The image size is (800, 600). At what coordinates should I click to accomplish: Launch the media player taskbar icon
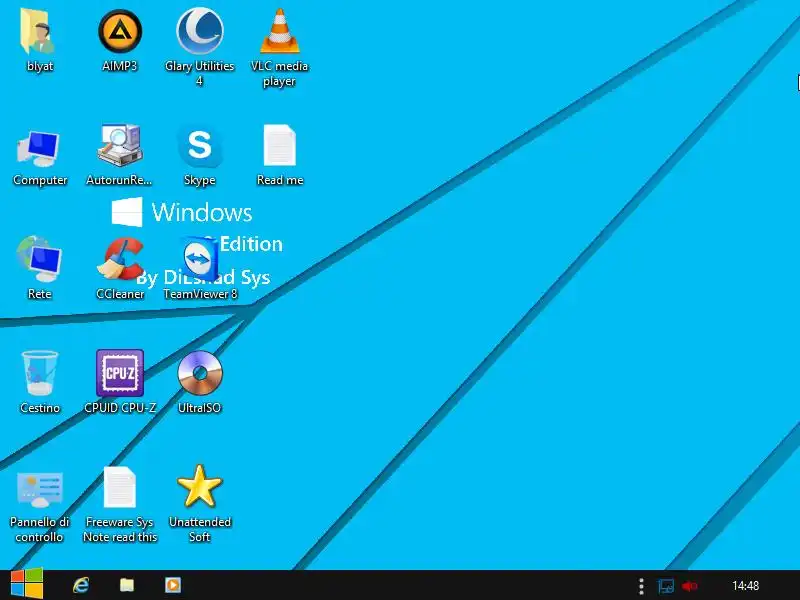173,585
